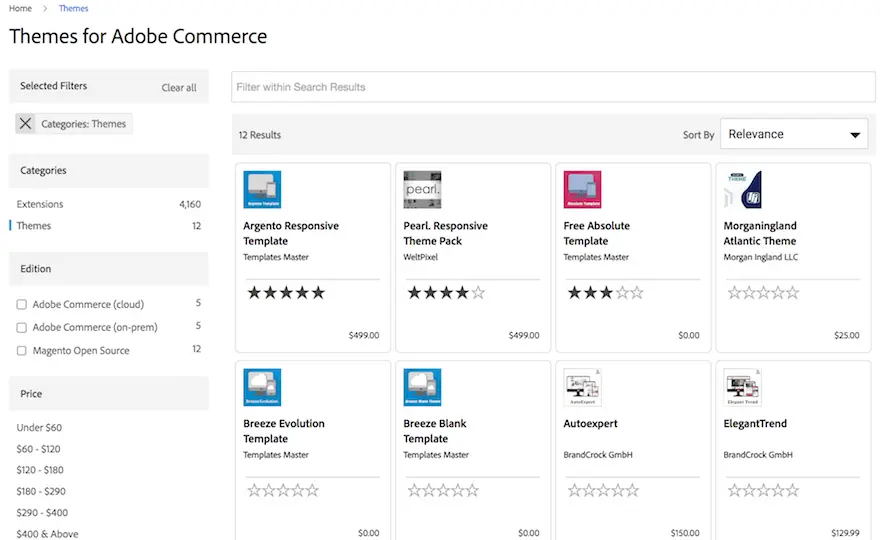This screenshot has height=540, width=880.
Task: Click the Argento template five-star rating
Action: (286, 293)
